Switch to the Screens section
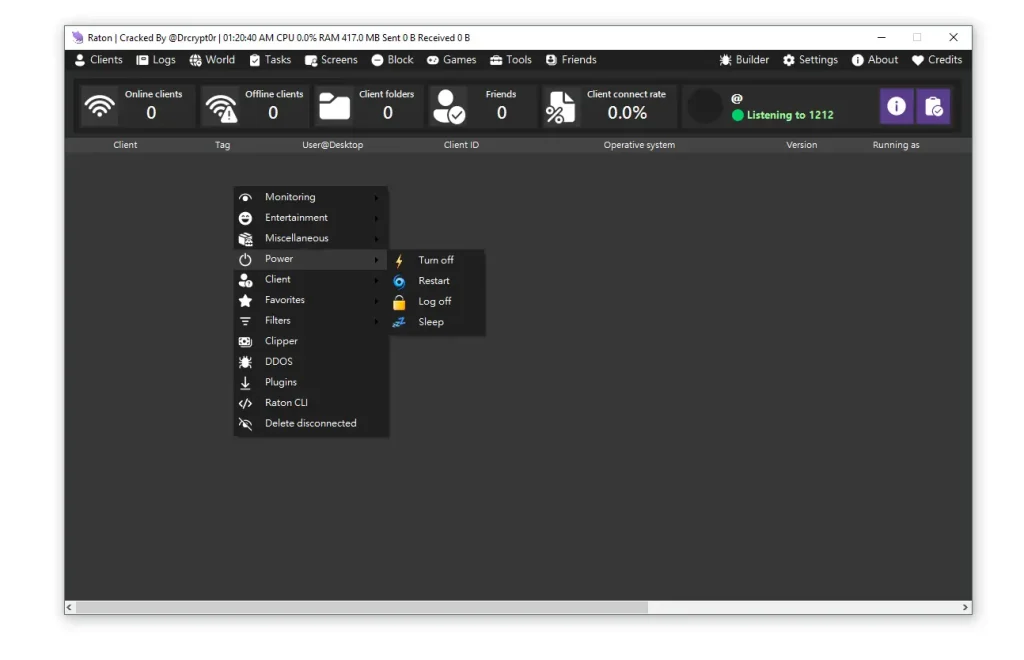This screenshot has height=660, width=1024. tap(331, 60)
